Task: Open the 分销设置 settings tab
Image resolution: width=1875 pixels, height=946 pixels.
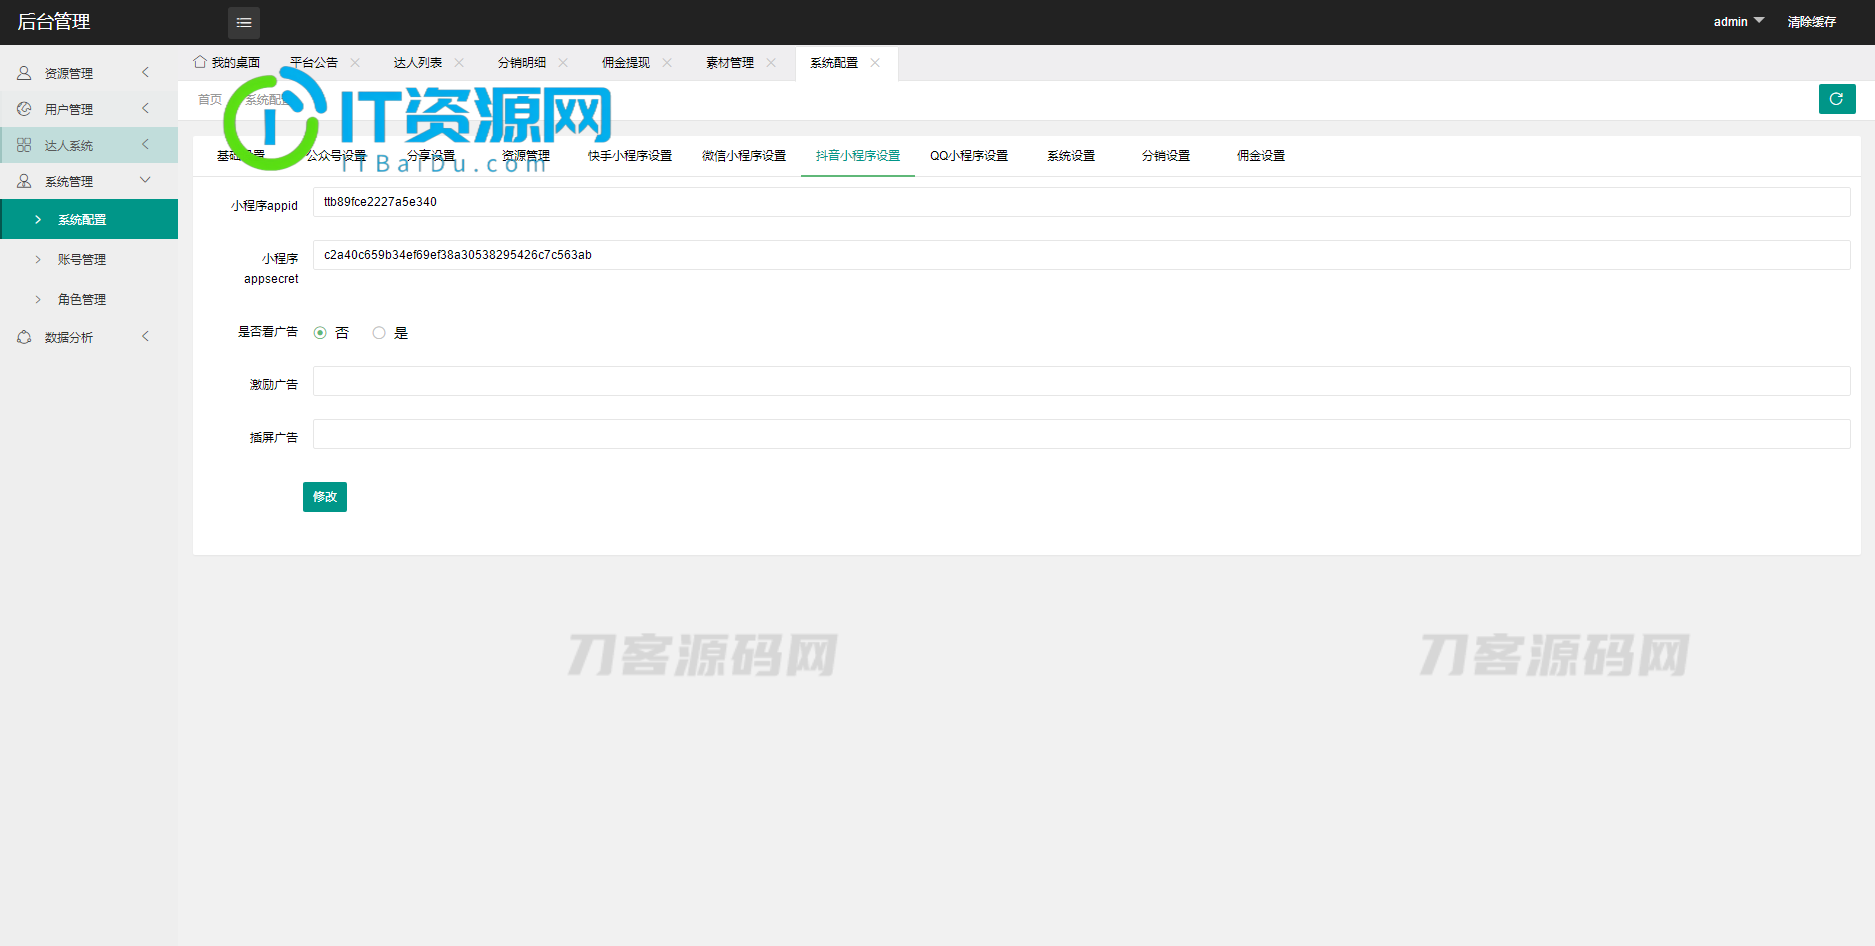Action: (x=1166, y=156)
